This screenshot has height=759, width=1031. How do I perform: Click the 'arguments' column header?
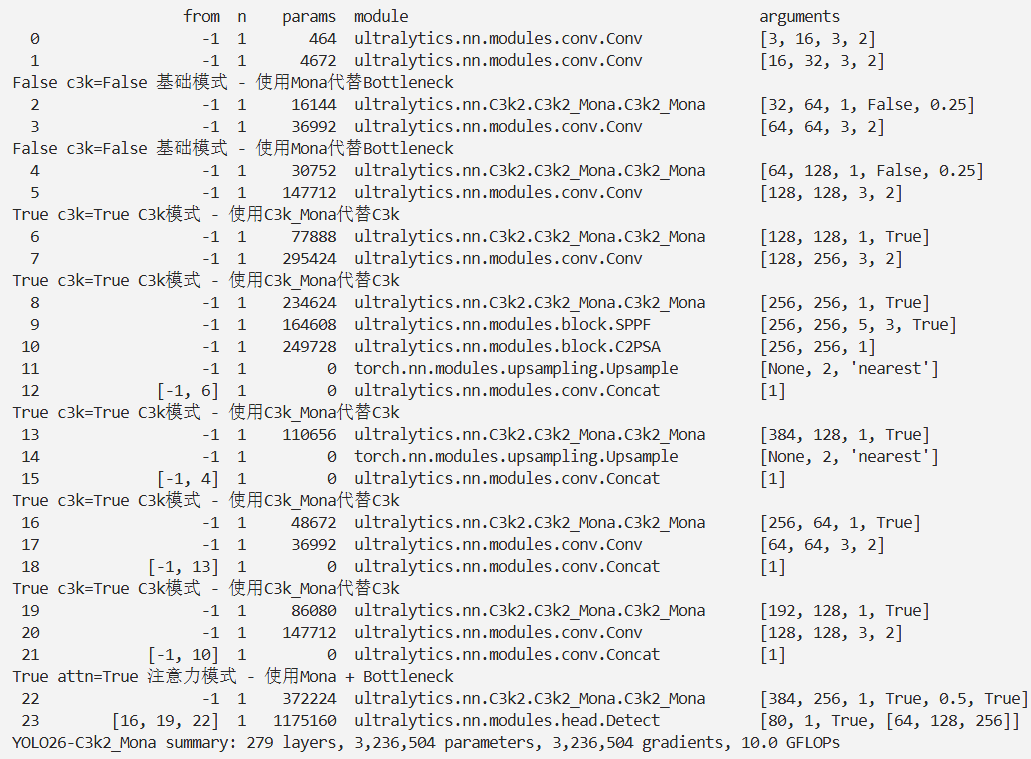799,17
